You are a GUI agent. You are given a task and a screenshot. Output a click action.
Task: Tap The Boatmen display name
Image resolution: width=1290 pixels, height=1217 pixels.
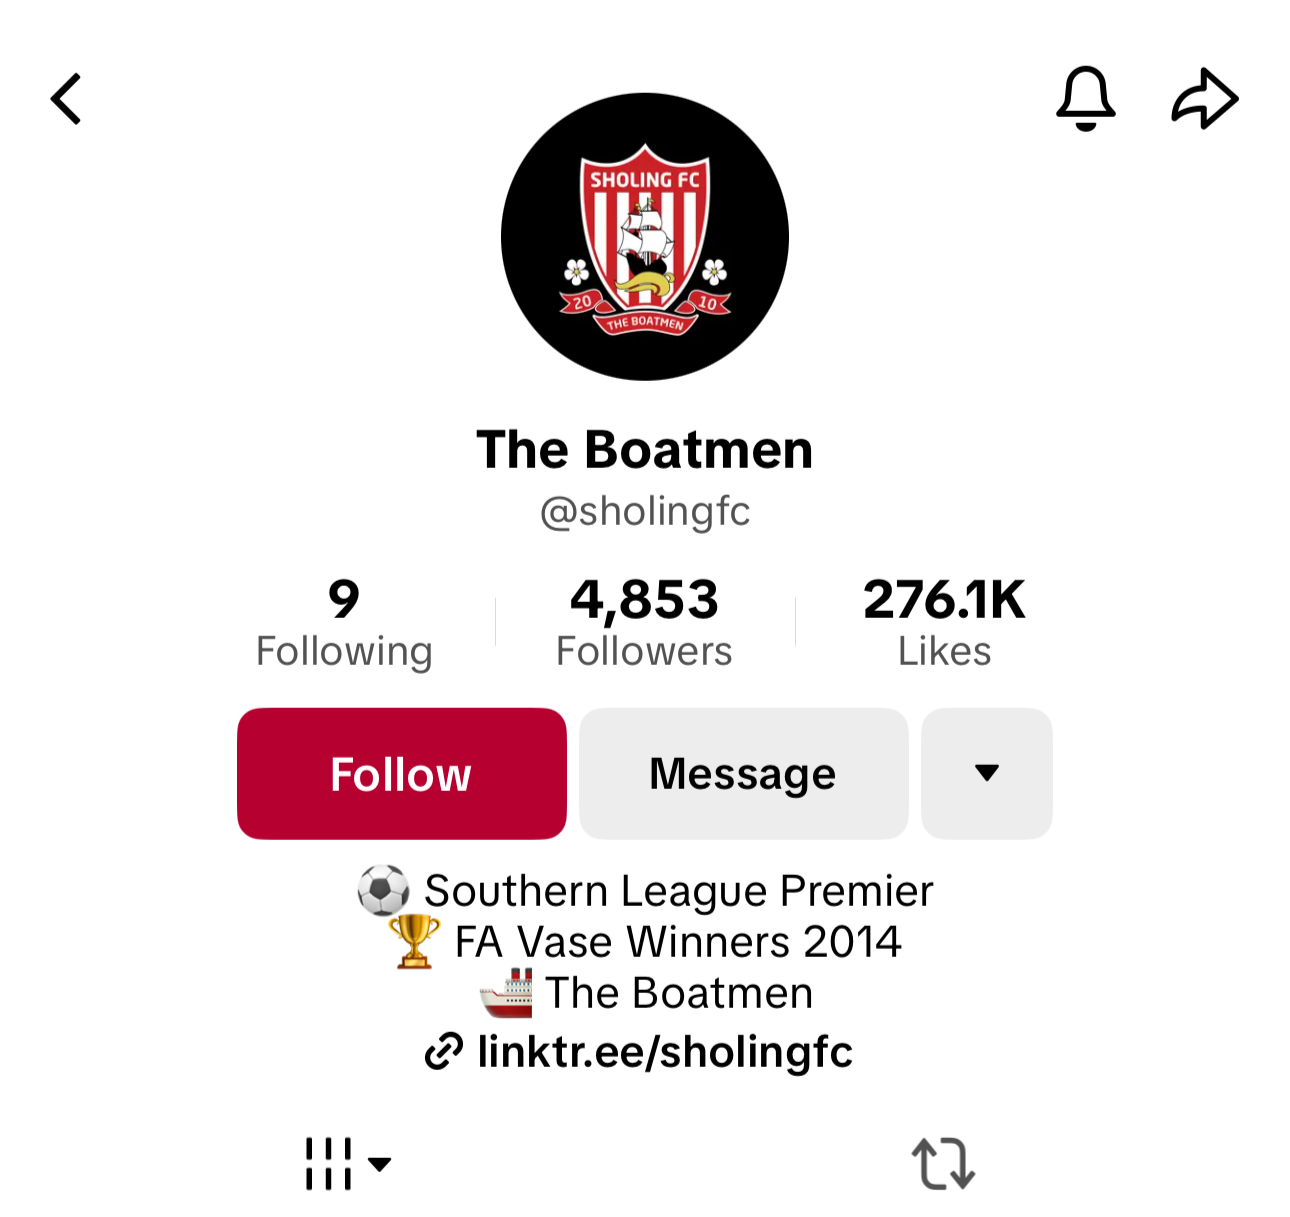pyautogui.click(x=645, y=450)
